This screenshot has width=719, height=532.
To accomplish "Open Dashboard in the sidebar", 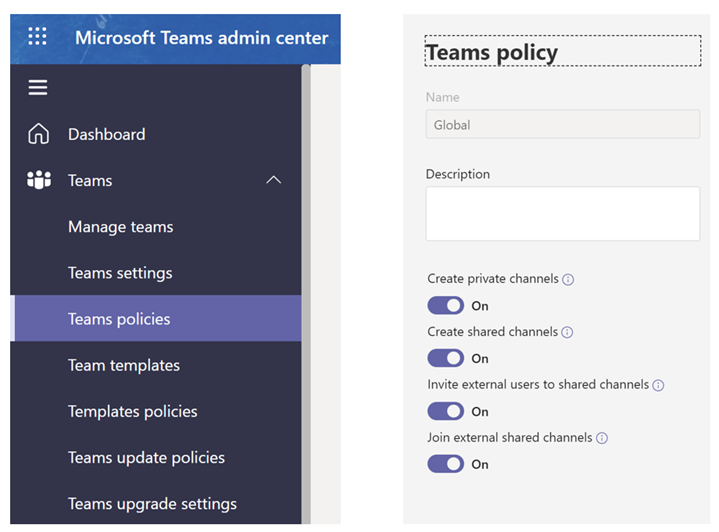I will [x=156, y=134].
